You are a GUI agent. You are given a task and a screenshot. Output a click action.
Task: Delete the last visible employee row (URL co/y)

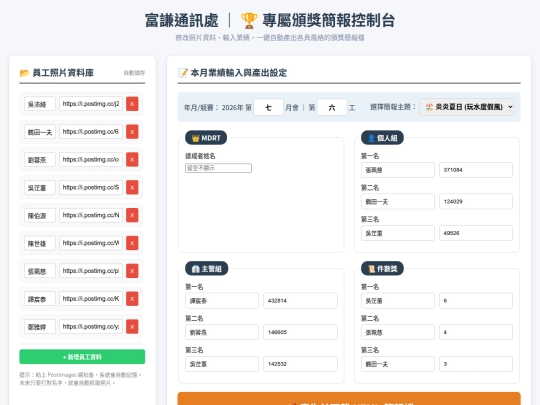(x=132, y=327)
